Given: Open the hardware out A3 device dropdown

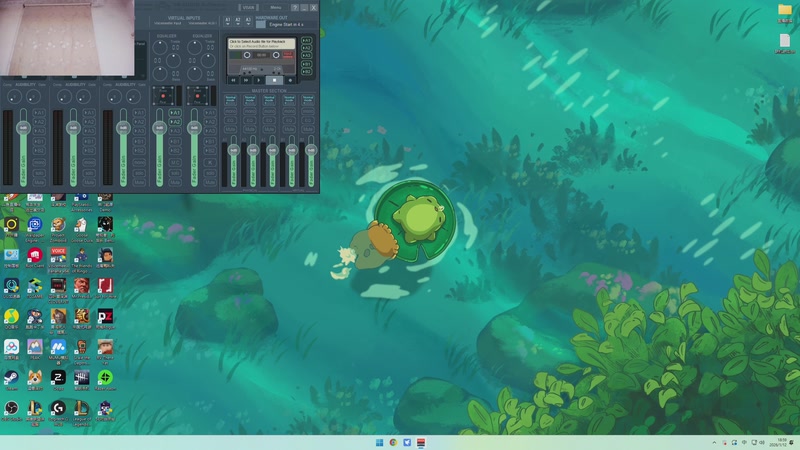Looking at the screenshot, I should 248,21.
